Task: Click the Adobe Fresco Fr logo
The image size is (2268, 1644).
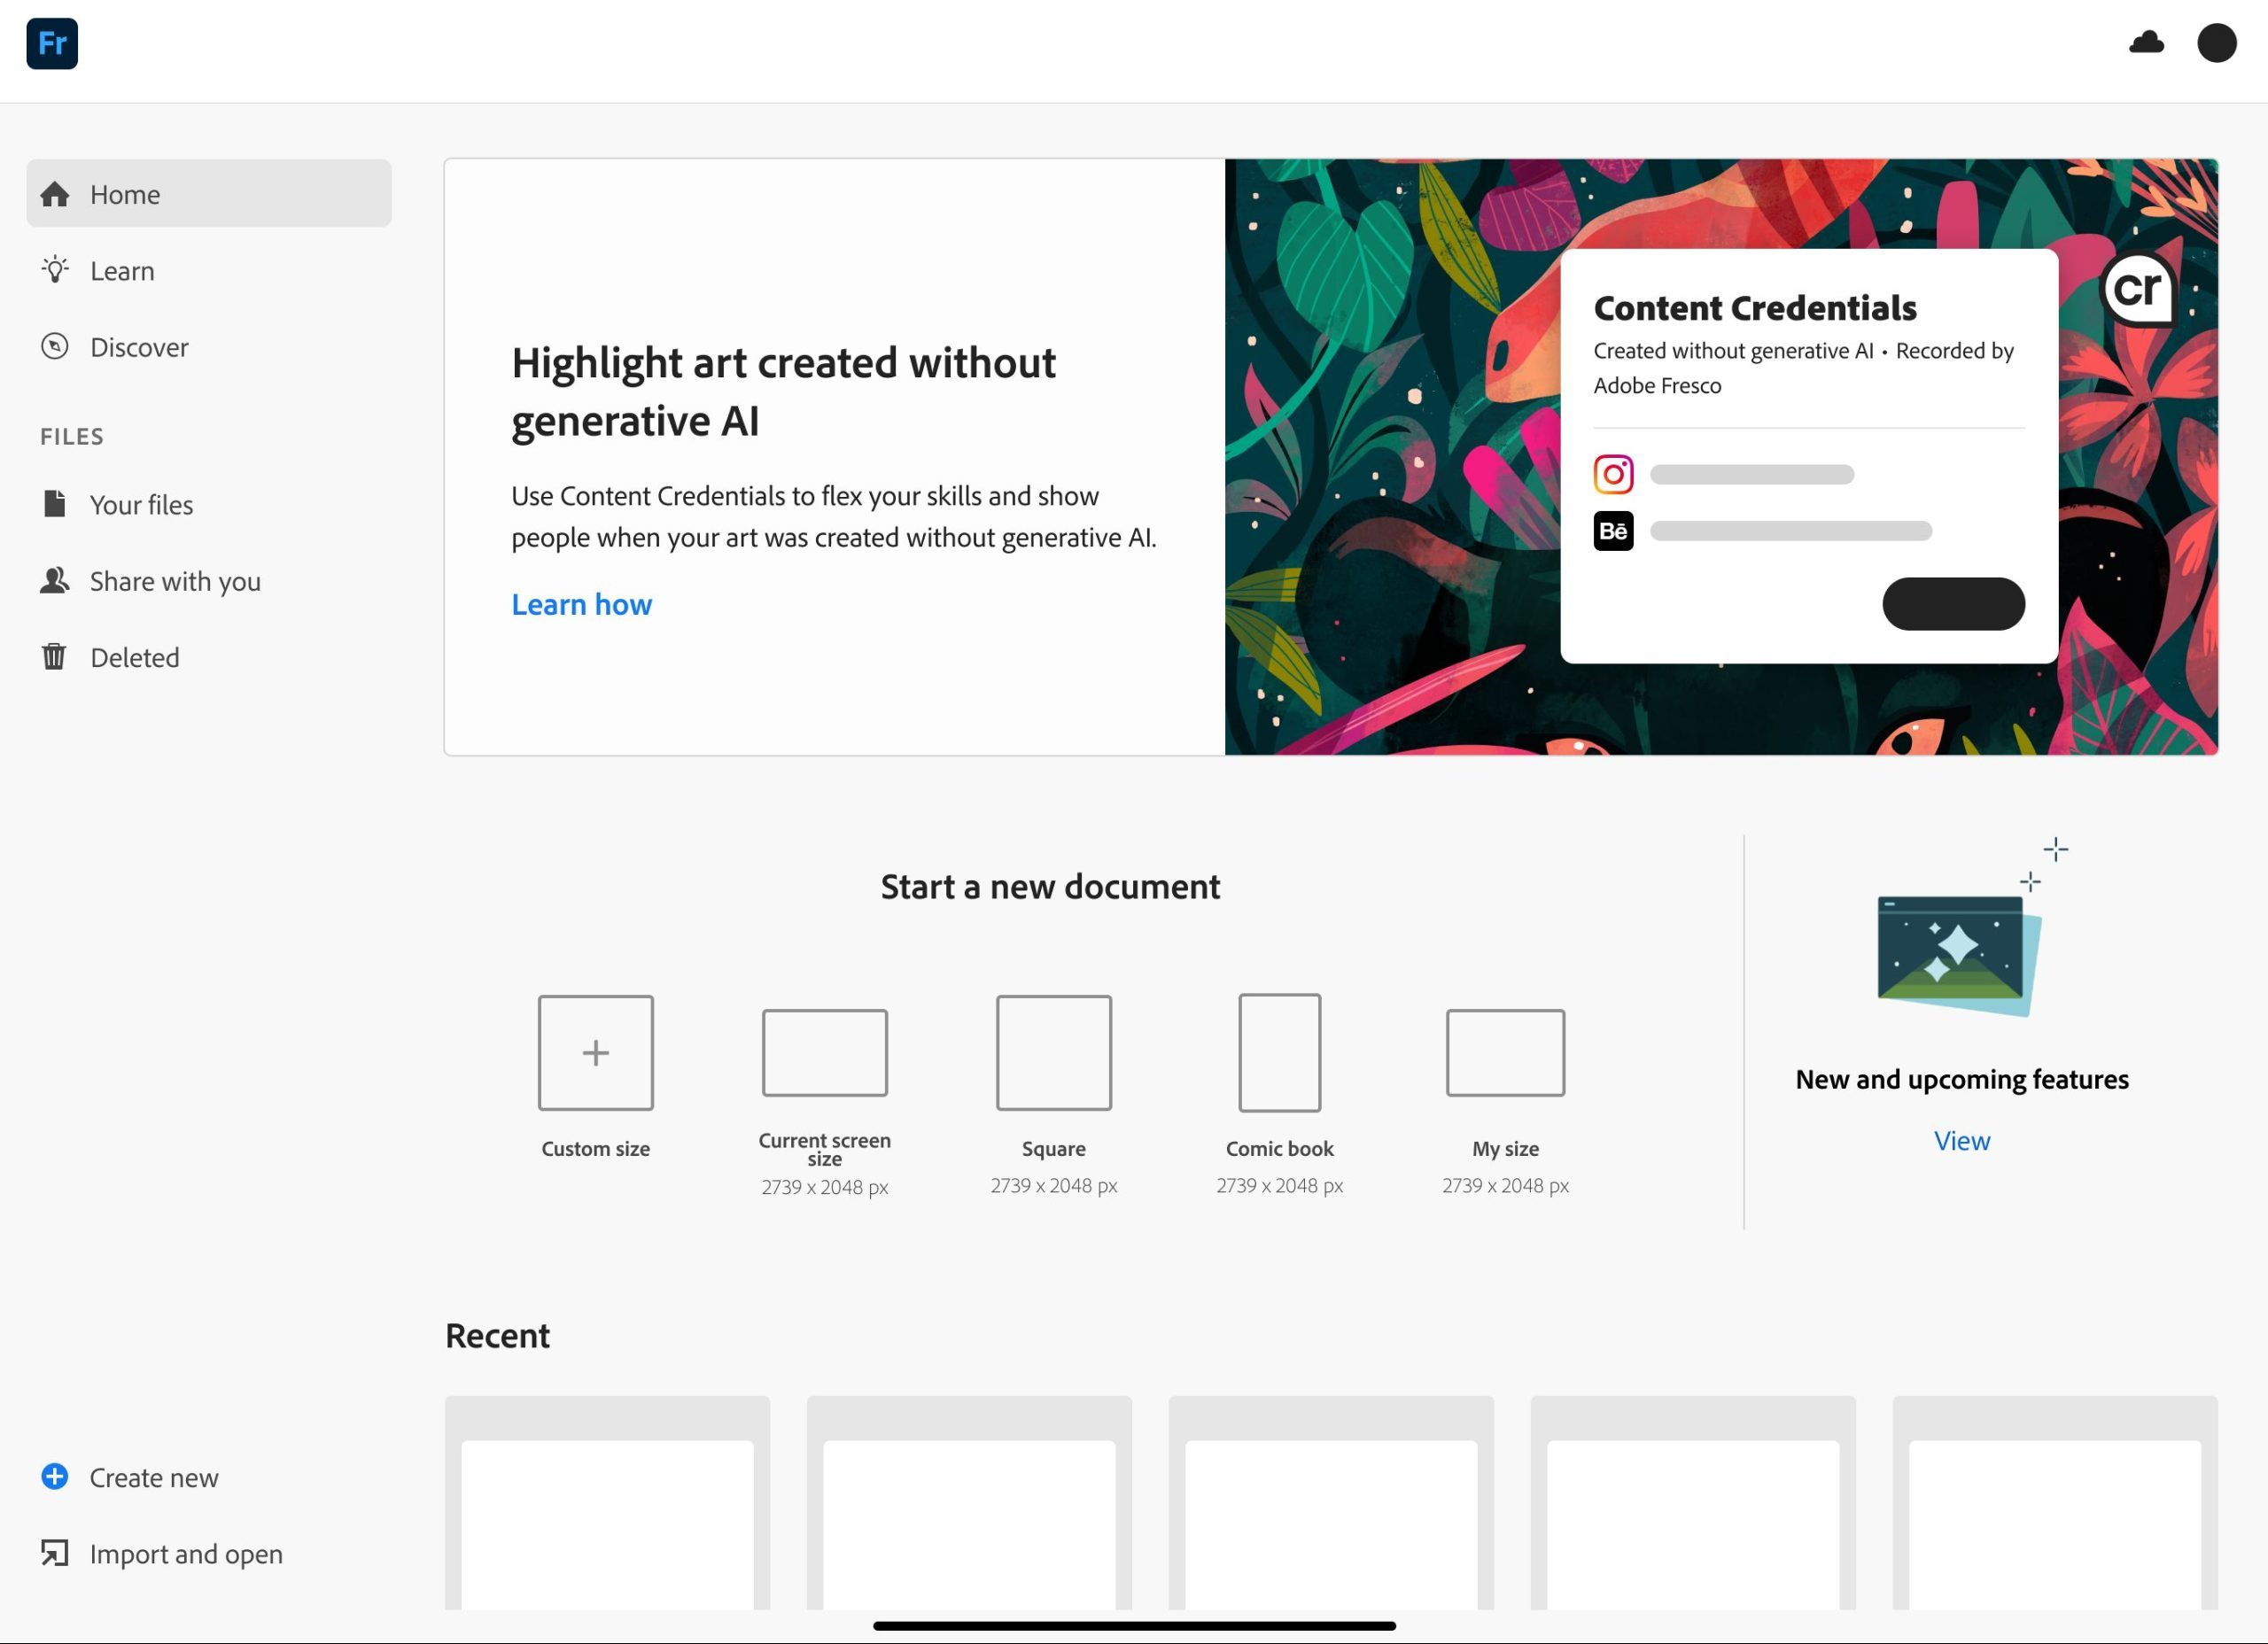Action: [x=52, y=43]
